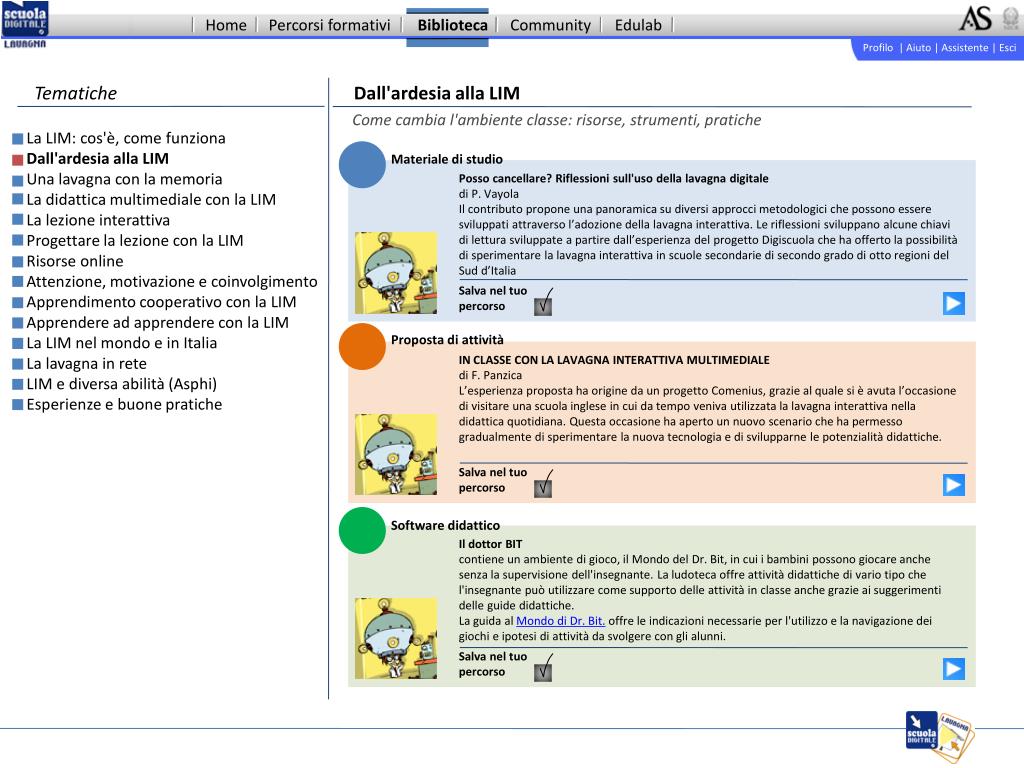
Task: Click blue bullet next to La lavagna in rete
Action: click(18, 364)
